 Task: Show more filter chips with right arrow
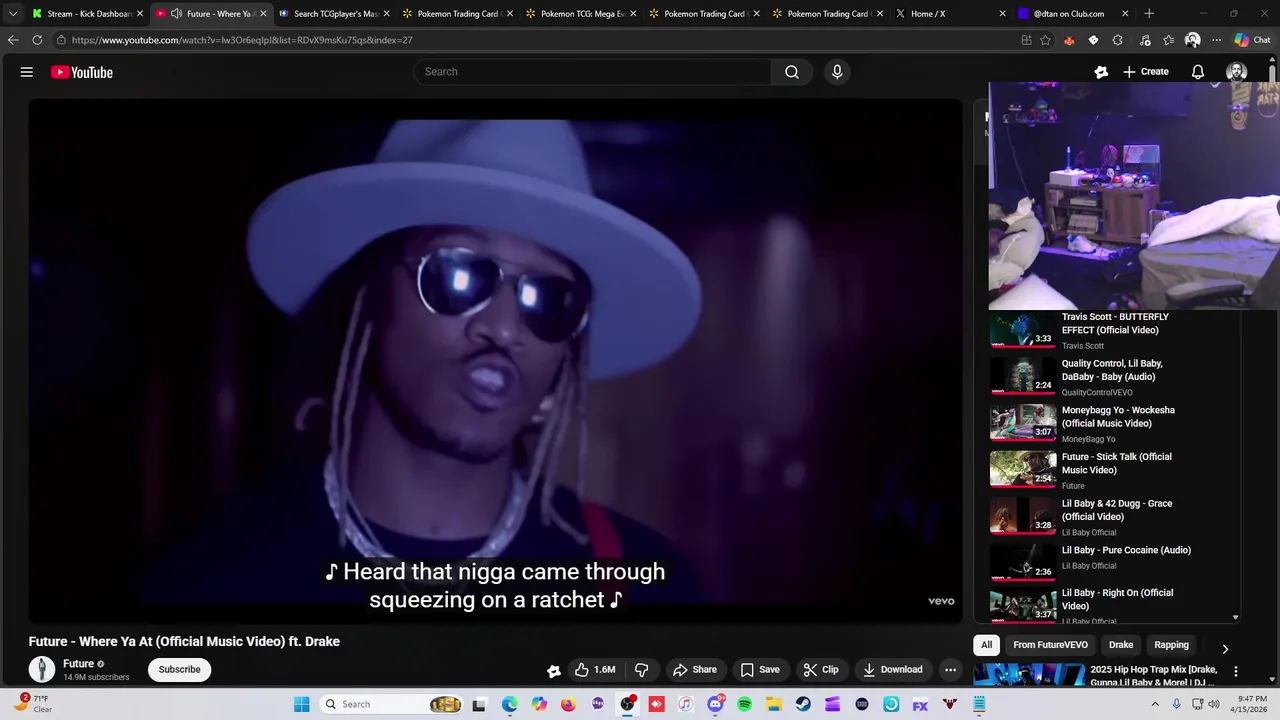pos(1225,649)
